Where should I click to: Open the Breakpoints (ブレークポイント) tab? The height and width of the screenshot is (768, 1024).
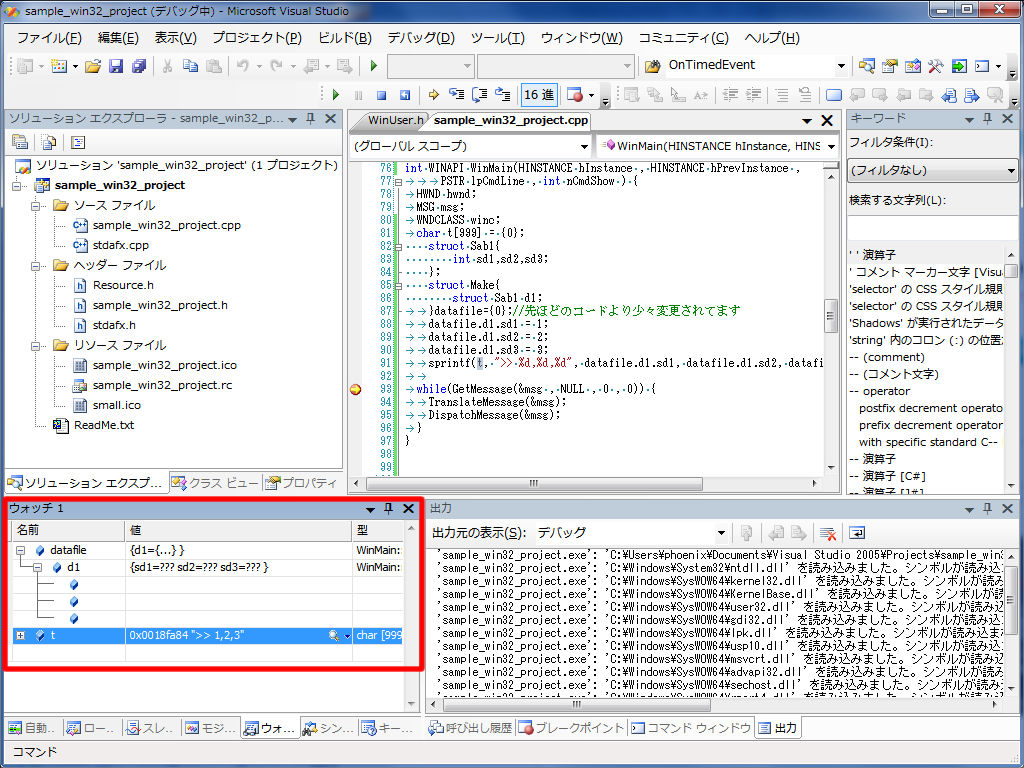tap(573, 728)
